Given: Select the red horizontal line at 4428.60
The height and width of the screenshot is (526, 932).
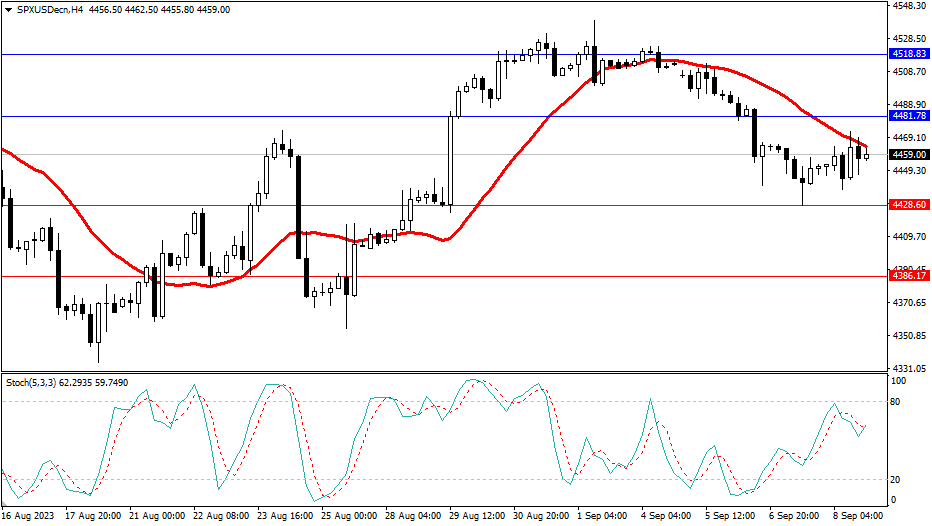Looking at the screenshot, I should pyautogui.click(x=600, y=205).
